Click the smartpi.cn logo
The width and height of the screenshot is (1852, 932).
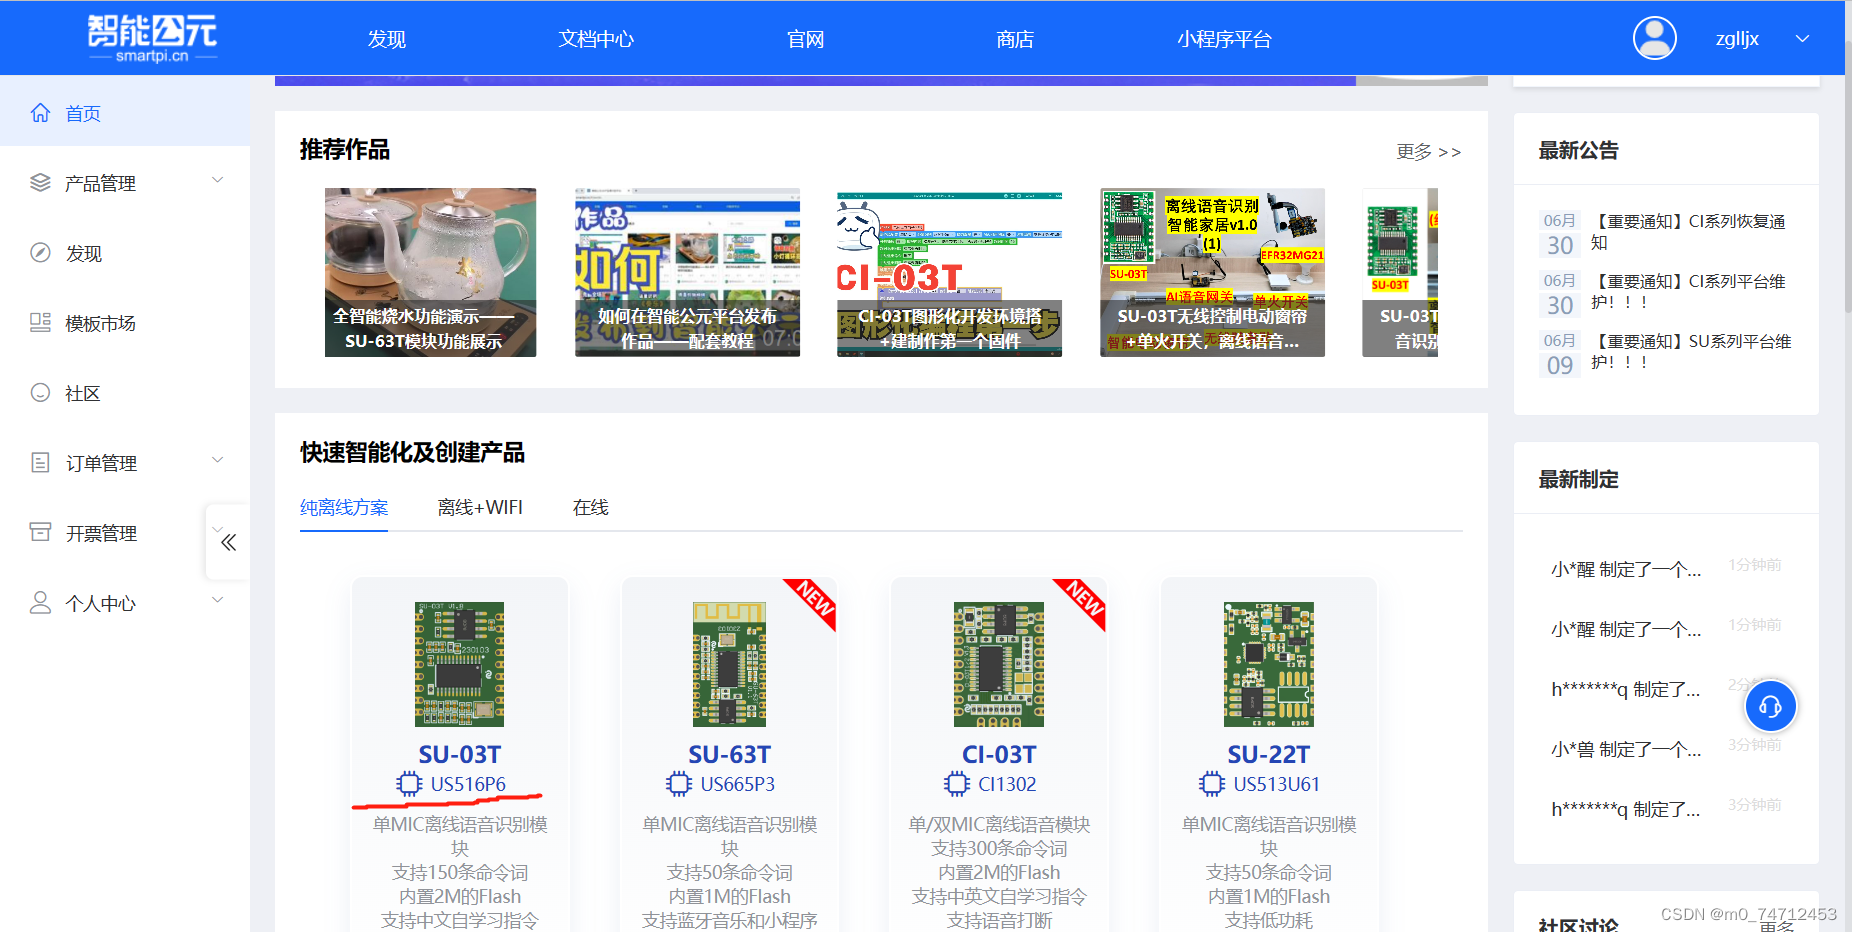pyautogui.click(x=152, y=38)
